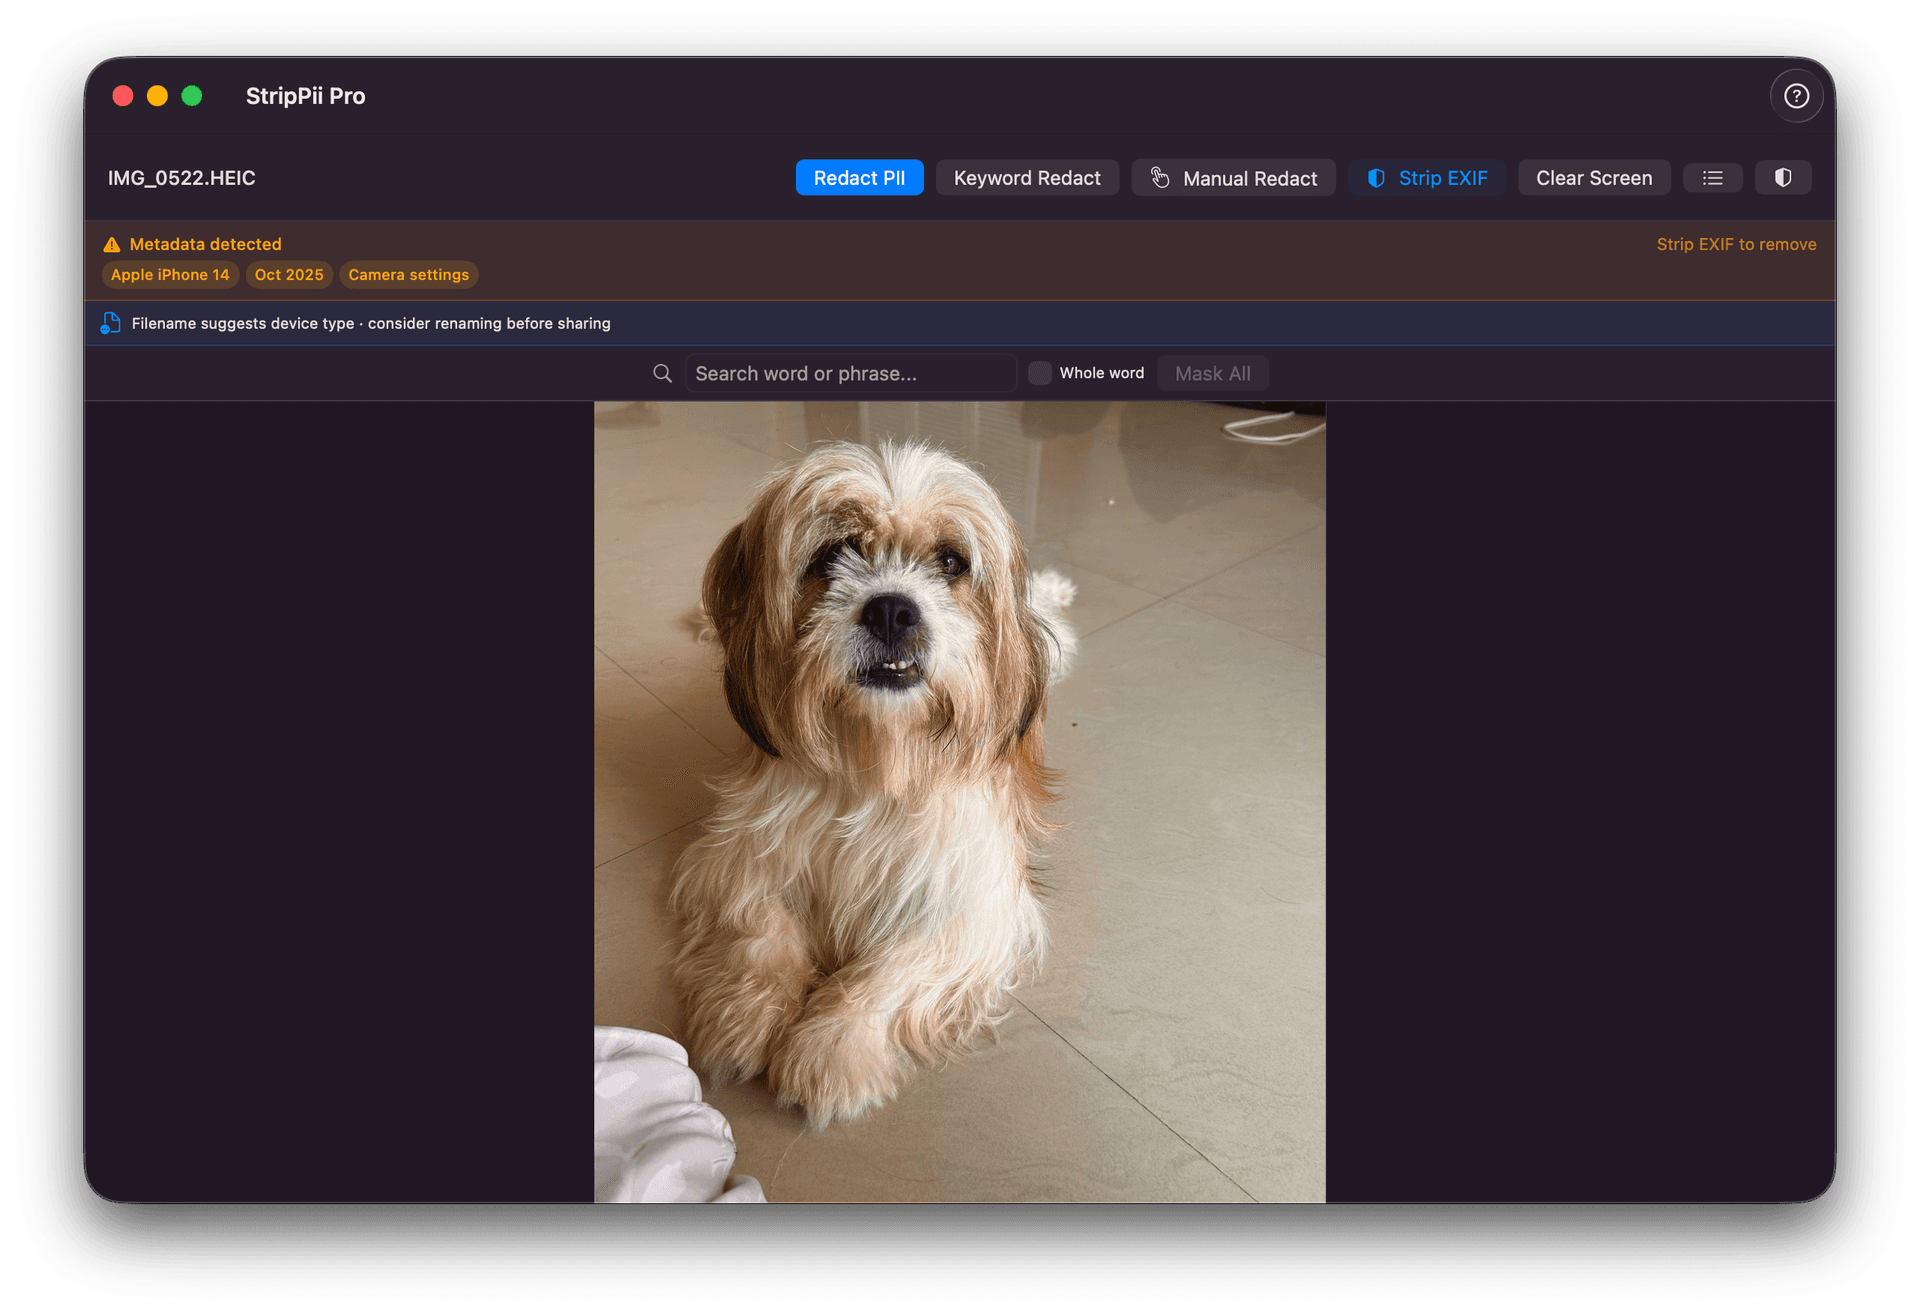Viewport: 1920px width, 1314px height.
Task: Focus the Search word or phrase field
Action: coord(850,373)
